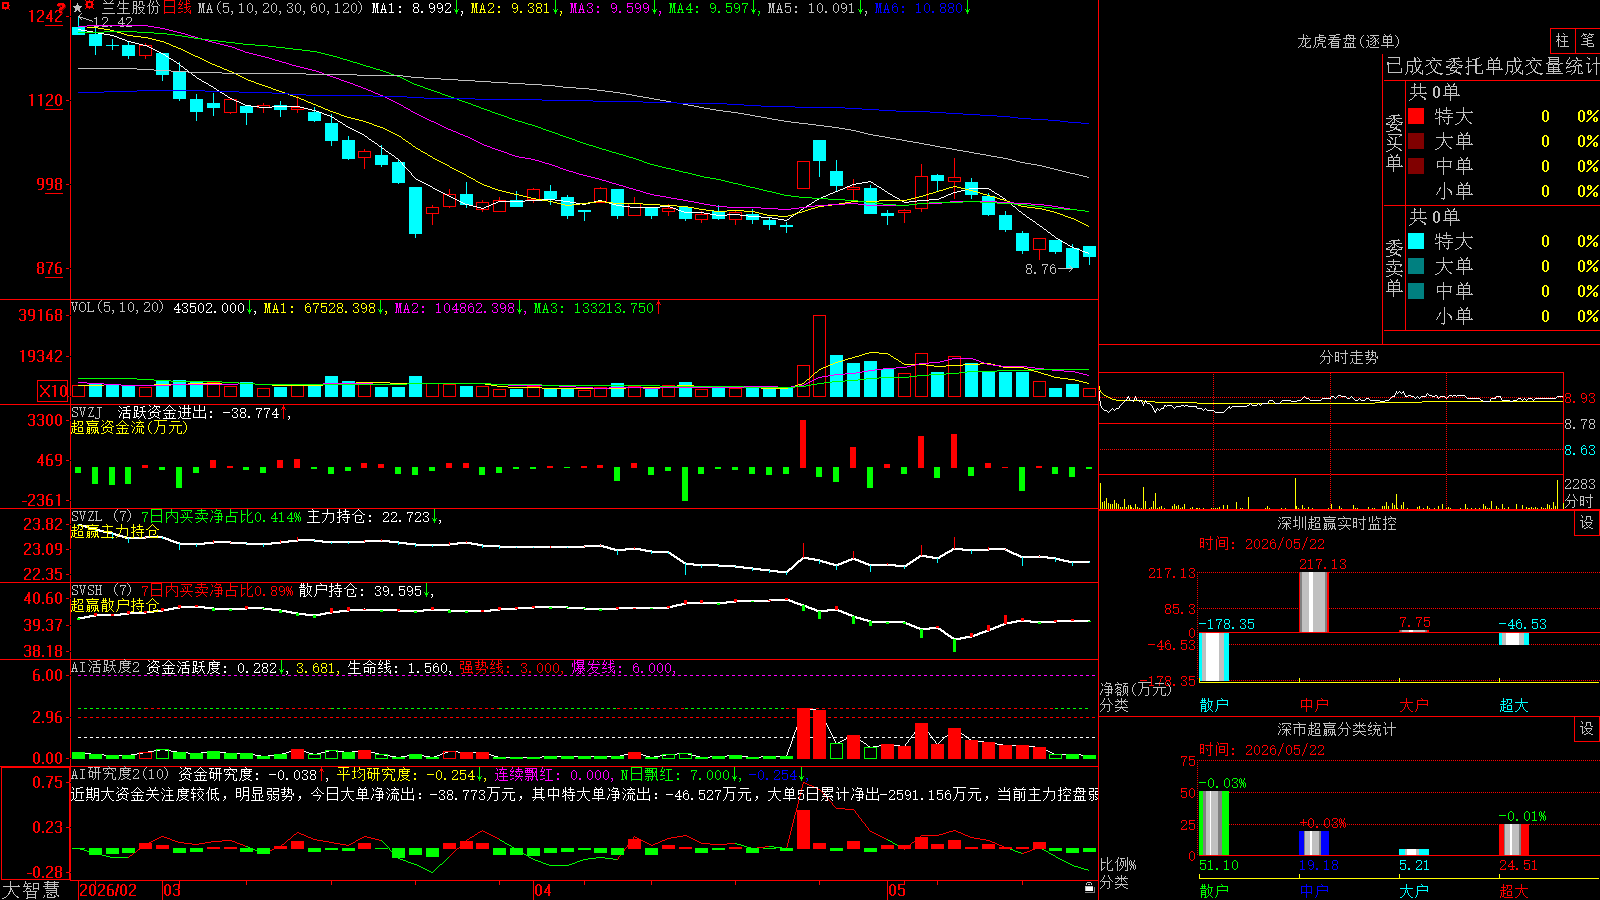Click the 51.10 散户 ratio bar
This screenshot has height=900, width=1600.
[x=1214, y=823]
